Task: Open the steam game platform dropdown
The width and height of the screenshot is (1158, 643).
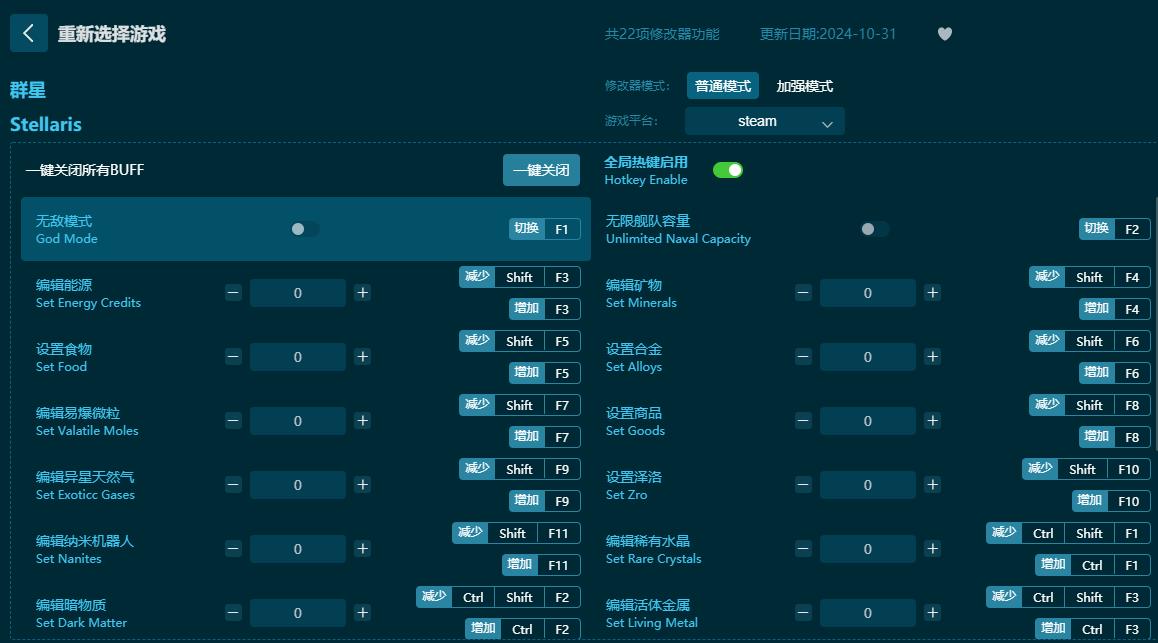Action: pos(764,120)
